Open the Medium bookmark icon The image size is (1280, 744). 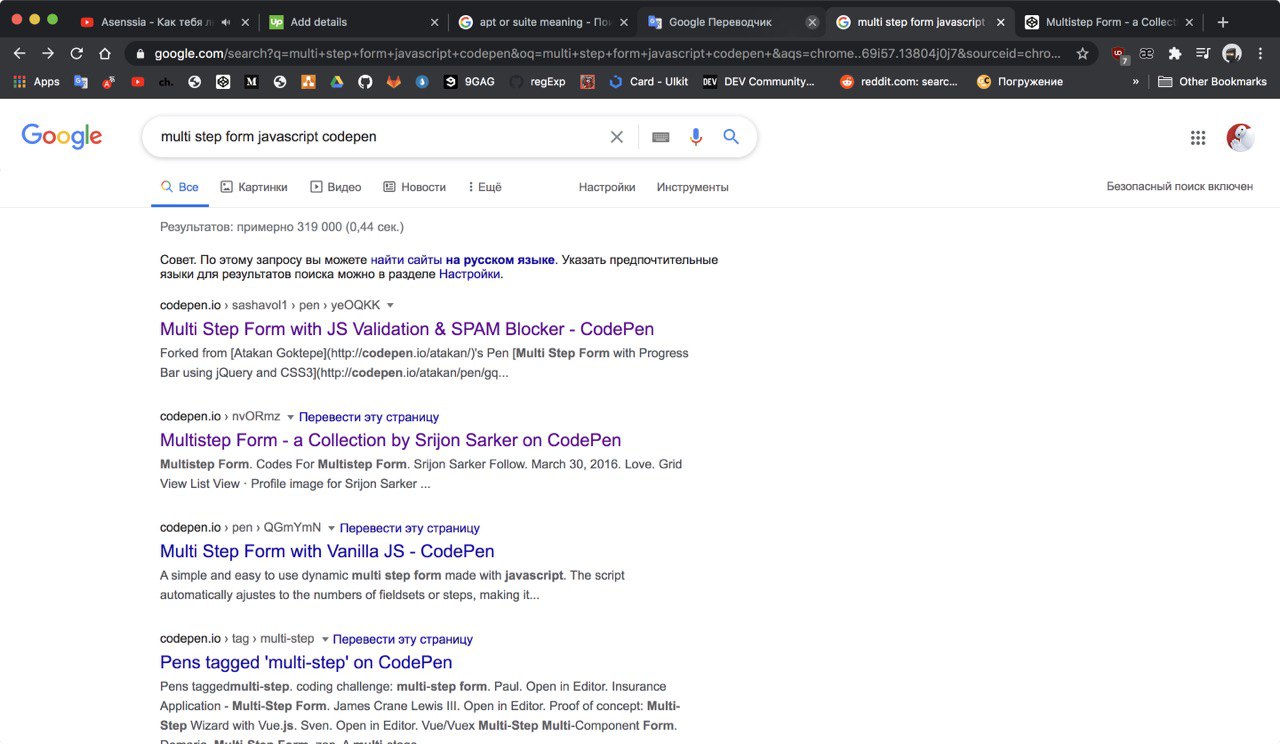(252, 82)
